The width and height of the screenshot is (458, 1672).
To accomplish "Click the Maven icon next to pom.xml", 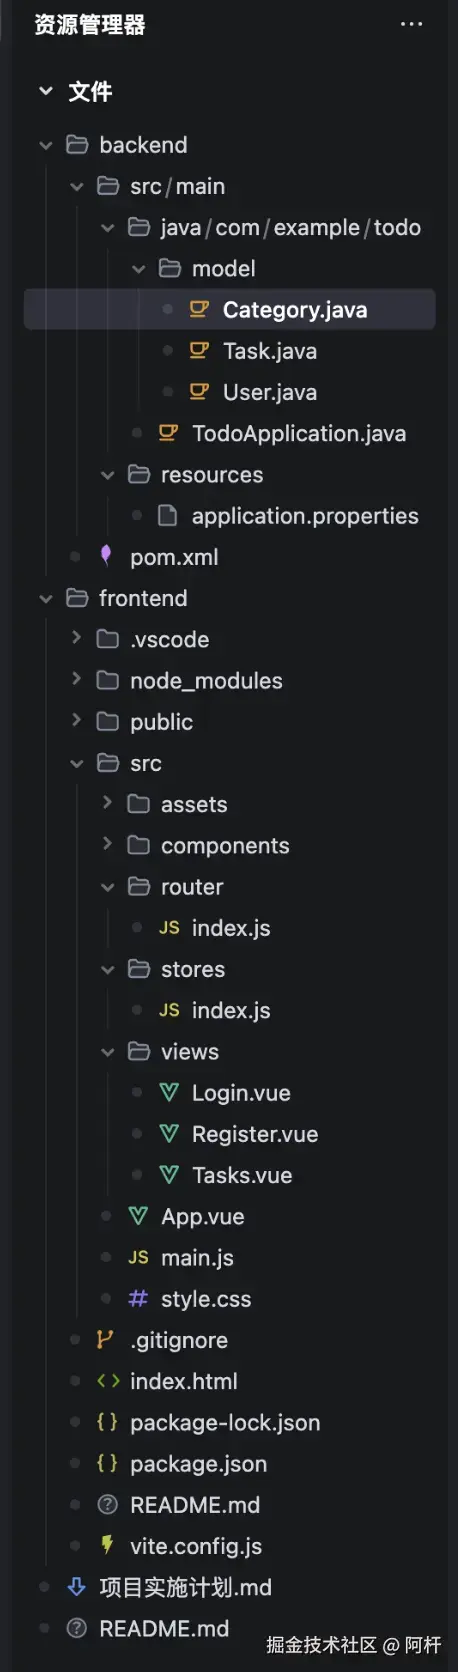I will [x=106, y=555].
